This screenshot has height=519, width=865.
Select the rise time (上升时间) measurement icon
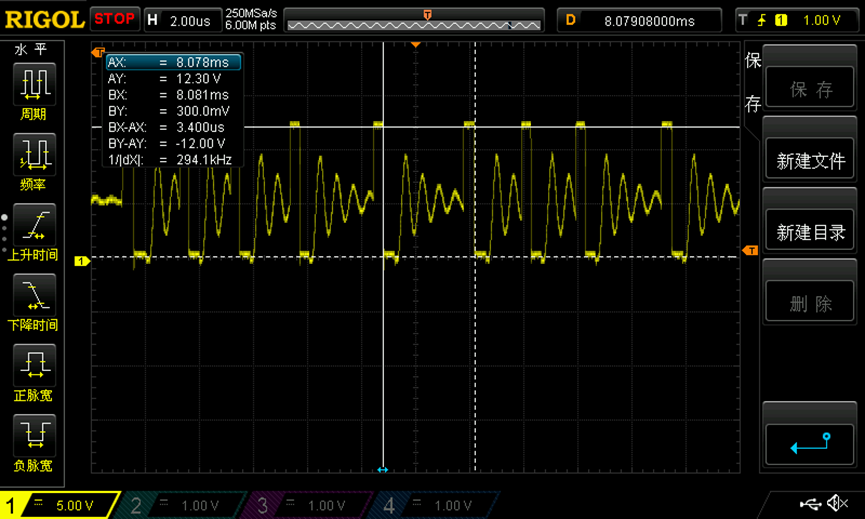coord(34,224)
